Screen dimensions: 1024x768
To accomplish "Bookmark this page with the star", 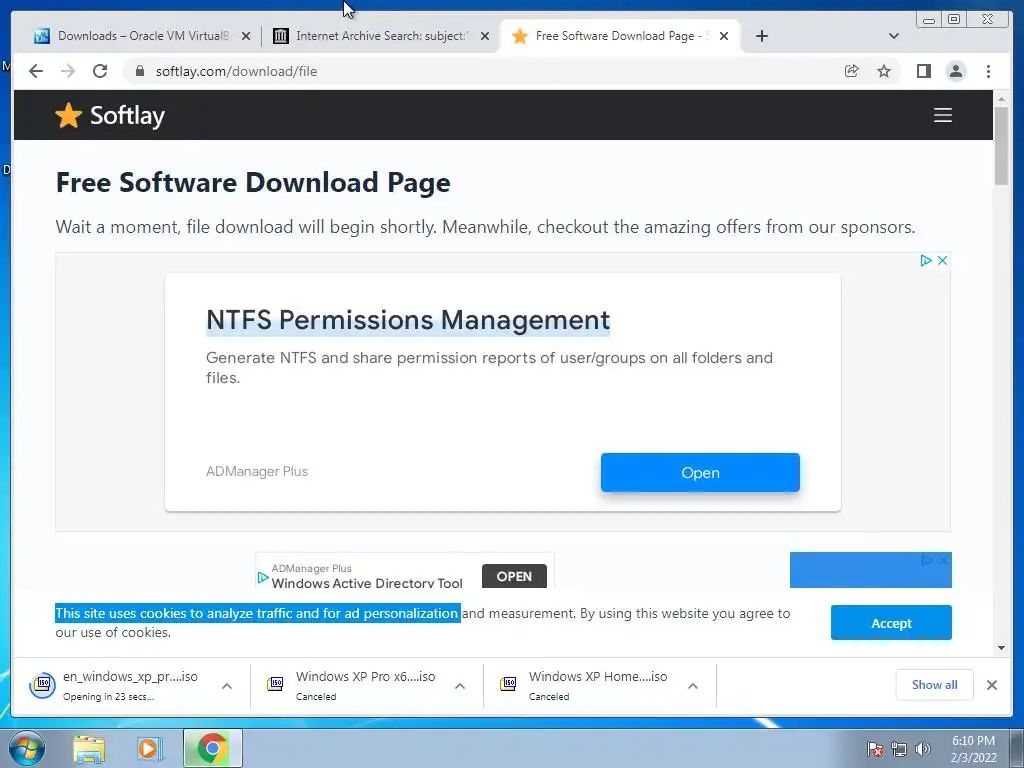I will pos(884,71).
